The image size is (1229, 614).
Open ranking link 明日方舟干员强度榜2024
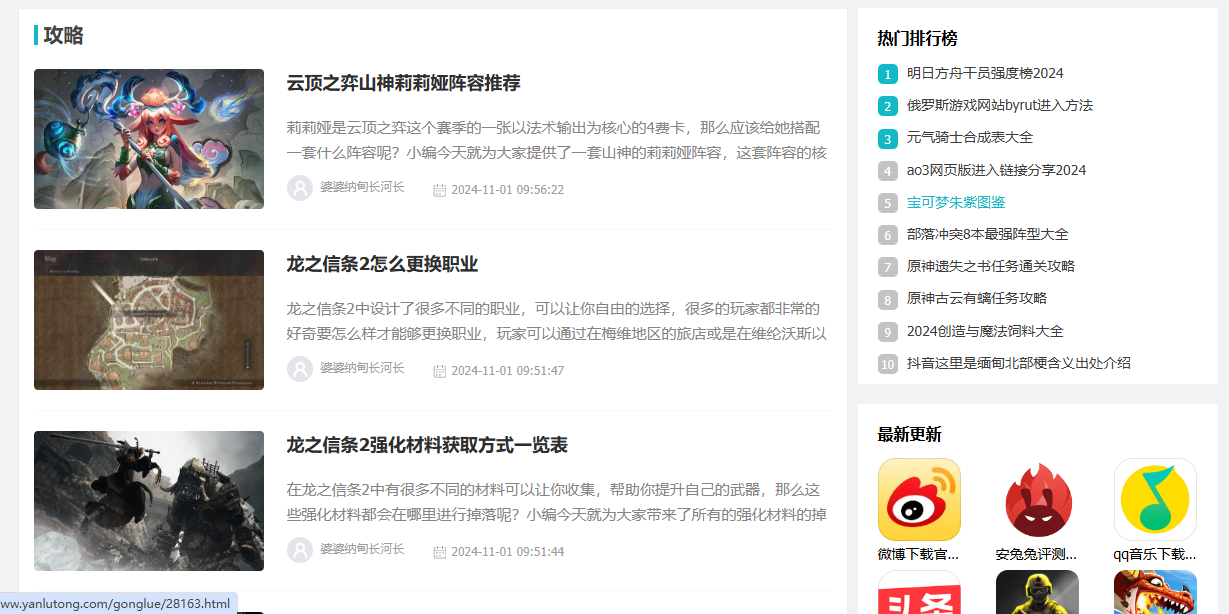(x=985, y=73)
